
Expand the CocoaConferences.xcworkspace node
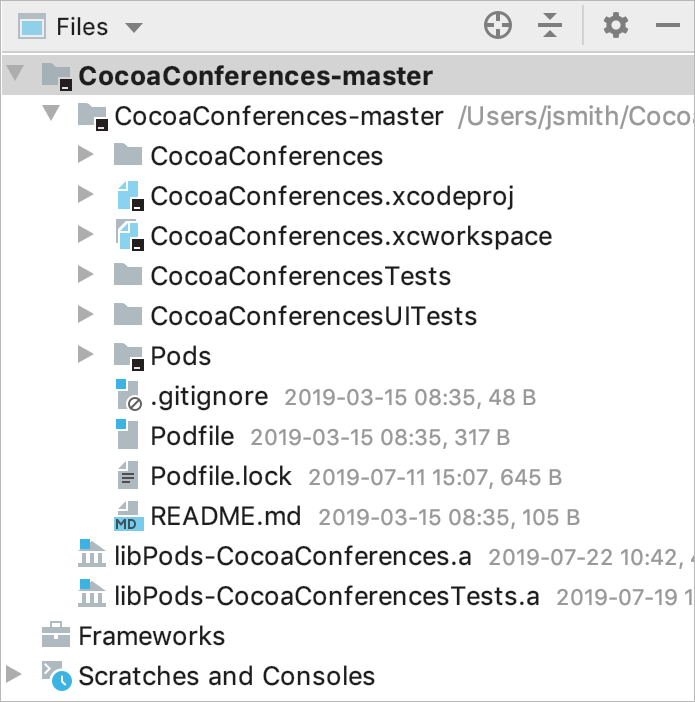[x=85, y=236]
